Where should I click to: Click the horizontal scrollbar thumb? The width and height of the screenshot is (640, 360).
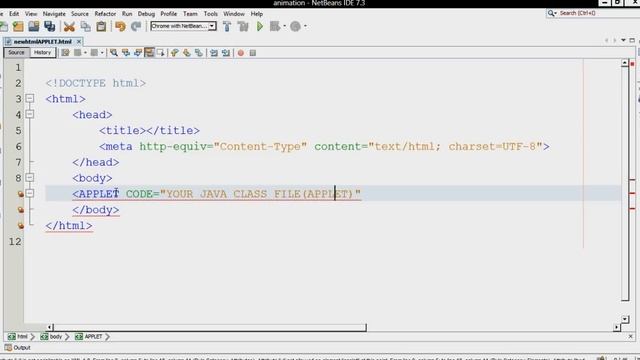click(209, 327)
